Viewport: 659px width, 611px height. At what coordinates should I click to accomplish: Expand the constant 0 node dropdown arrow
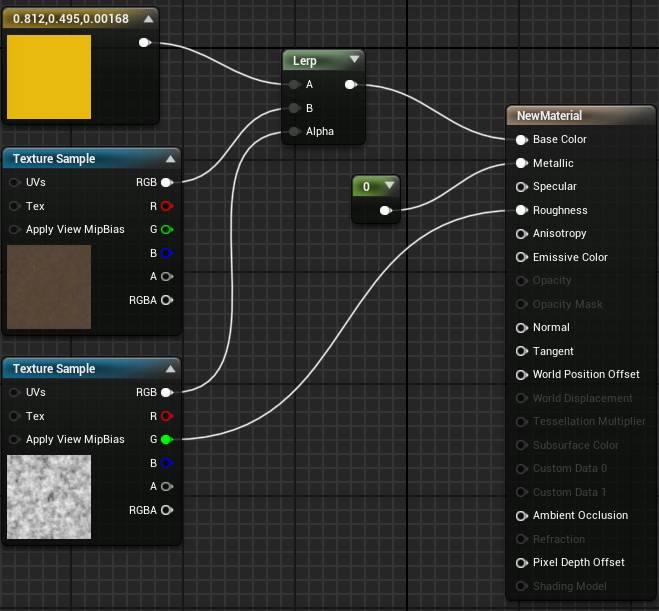pyautogui.click(x=389, y=185)
